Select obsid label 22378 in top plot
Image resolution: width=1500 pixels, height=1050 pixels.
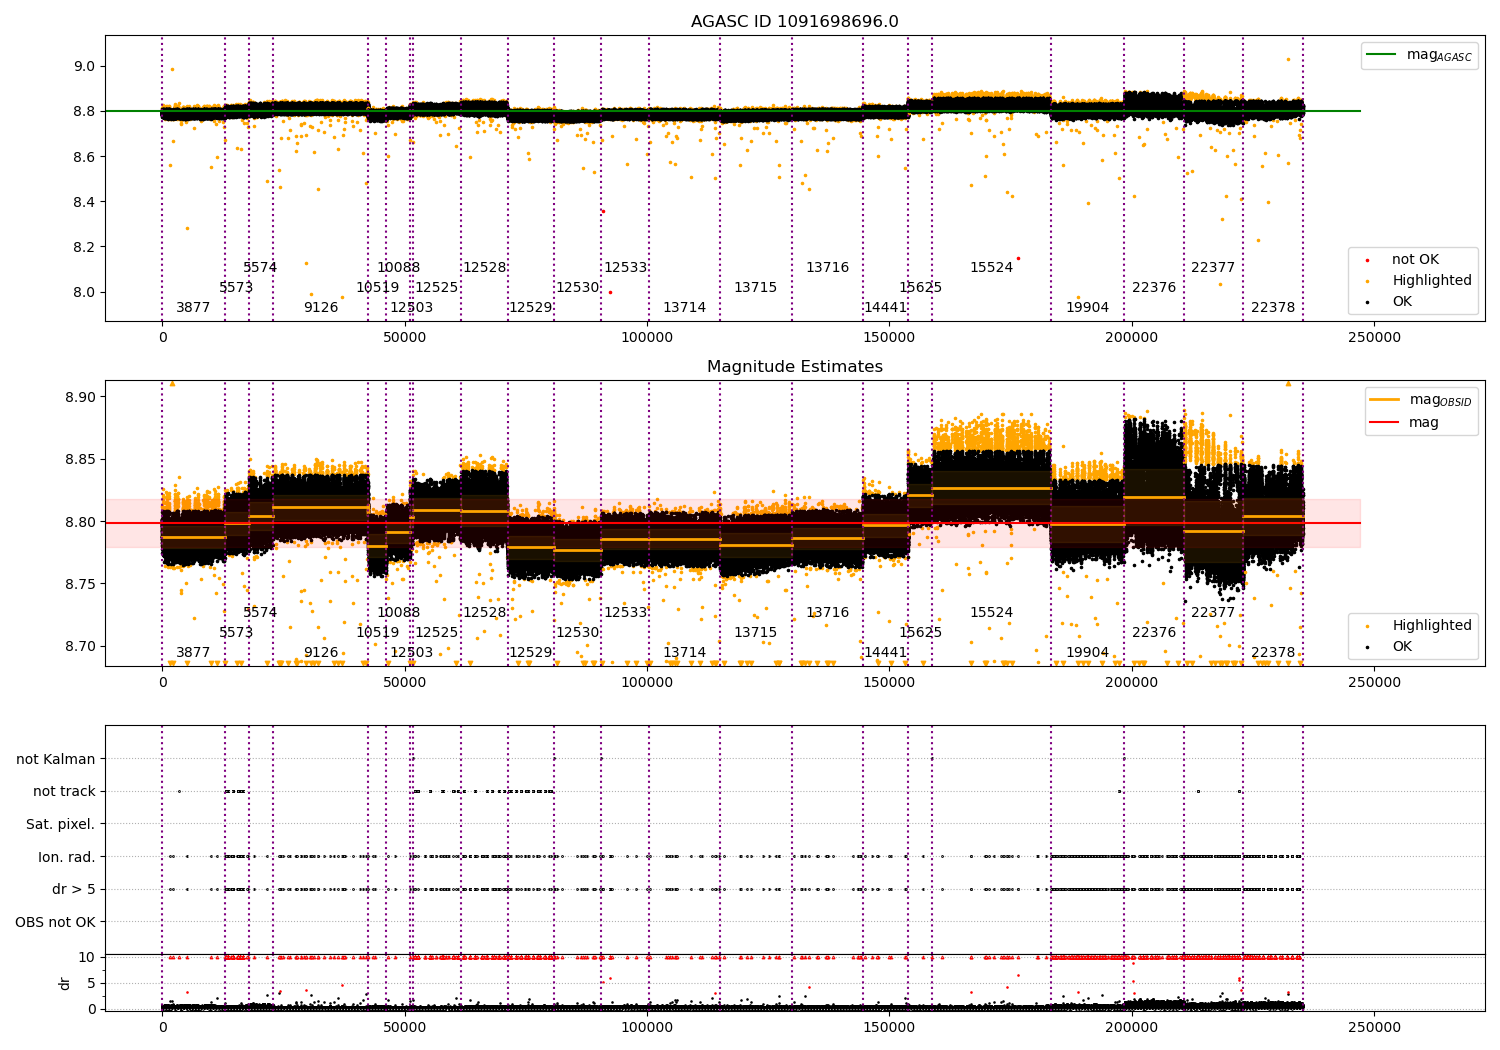[1273, 308]
